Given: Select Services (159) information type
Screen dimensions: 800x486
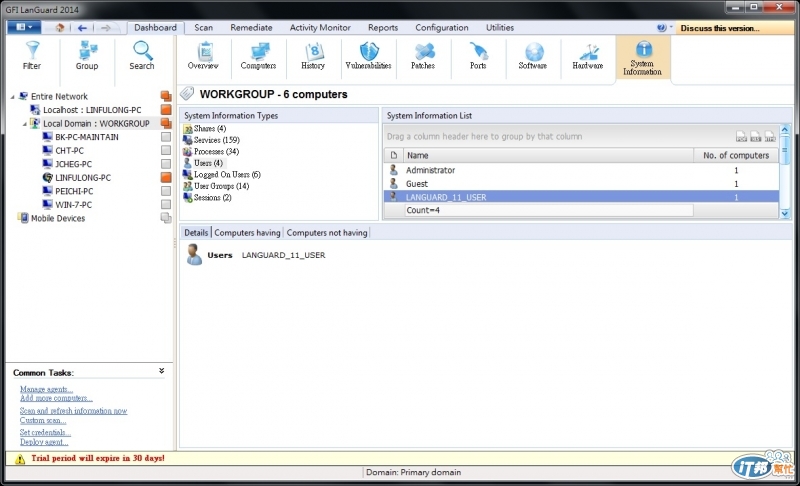Looking at the screenshot, I should (216, 140).
